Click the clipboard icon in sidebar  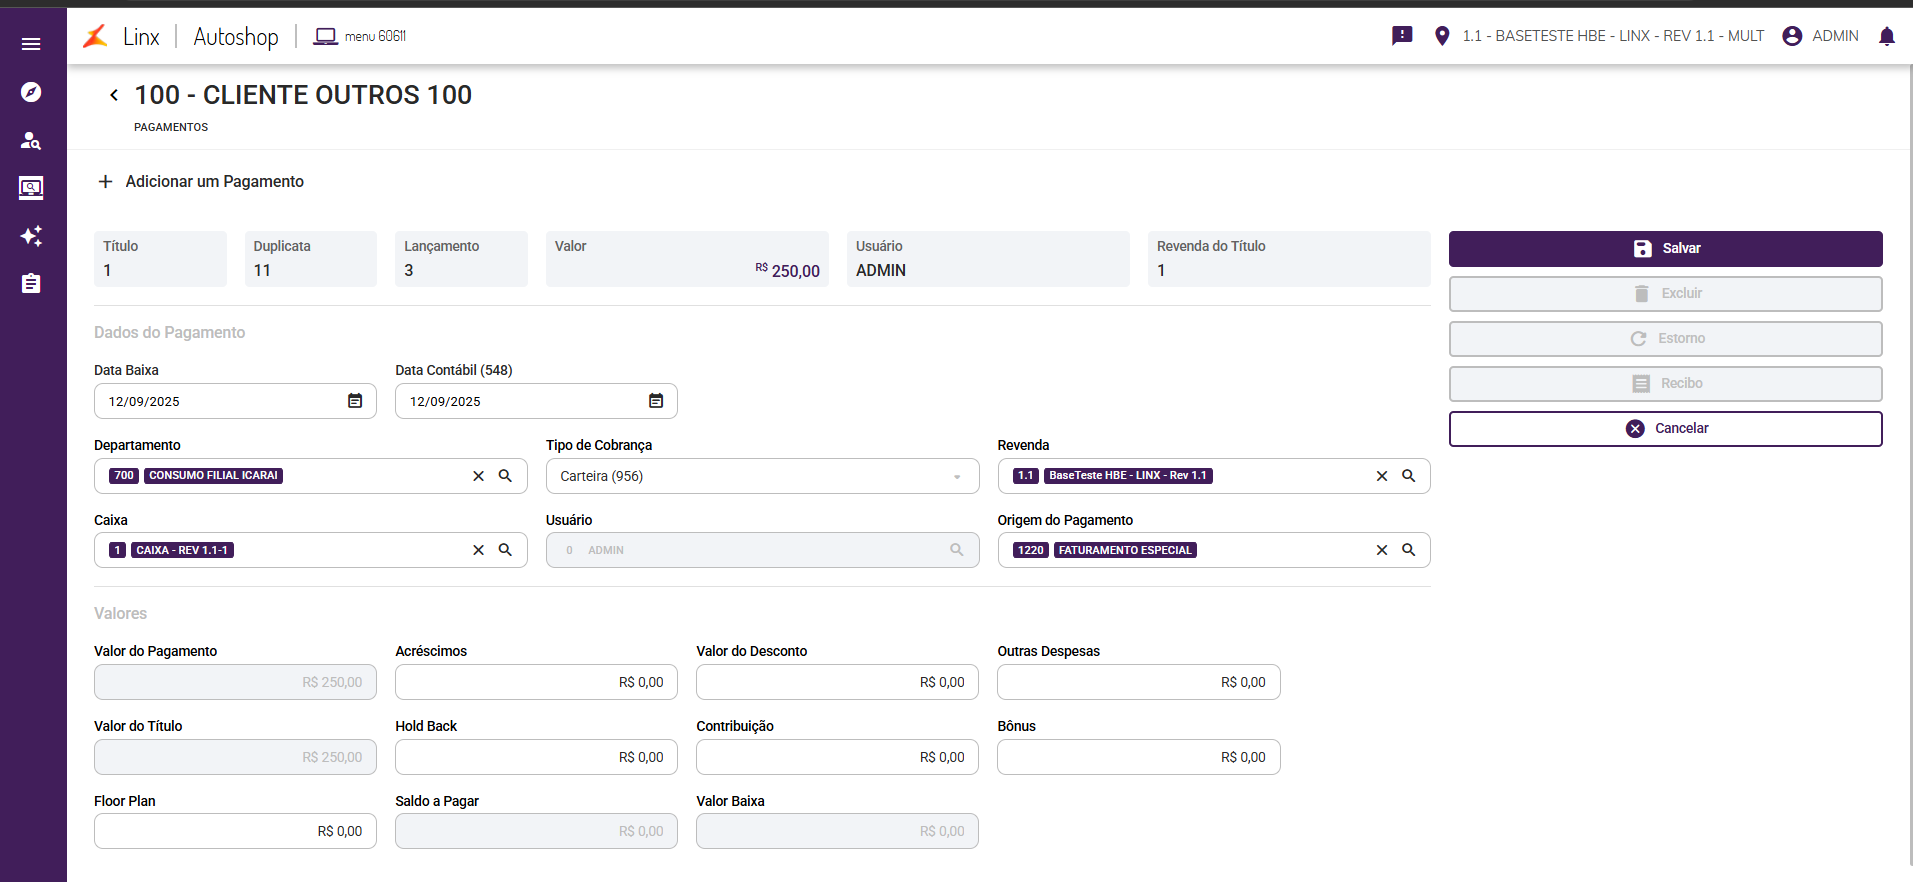[31, 284]
